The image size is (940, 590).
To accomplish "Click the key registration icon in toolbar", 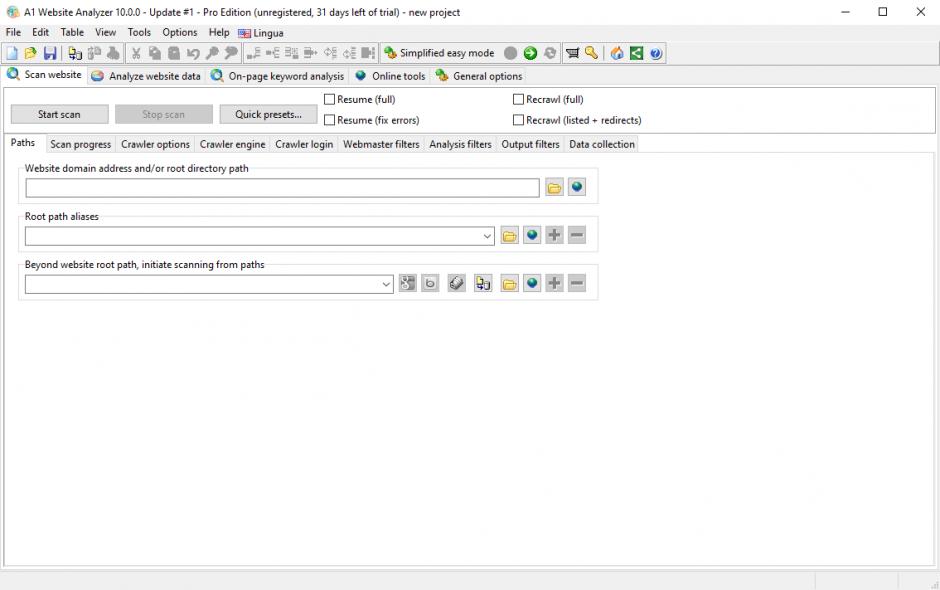I will [x=592, y=53].
